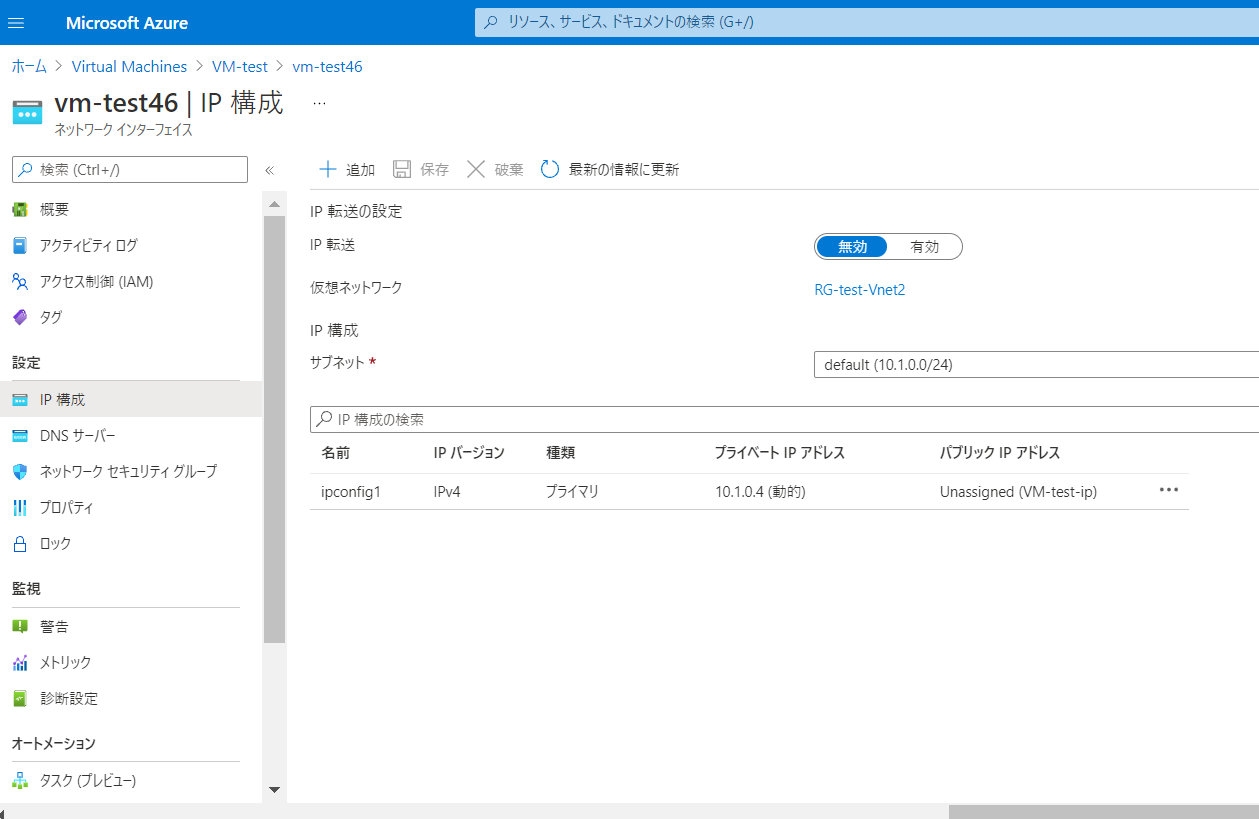Set IP 転送 to 無効

click(852, 247)
